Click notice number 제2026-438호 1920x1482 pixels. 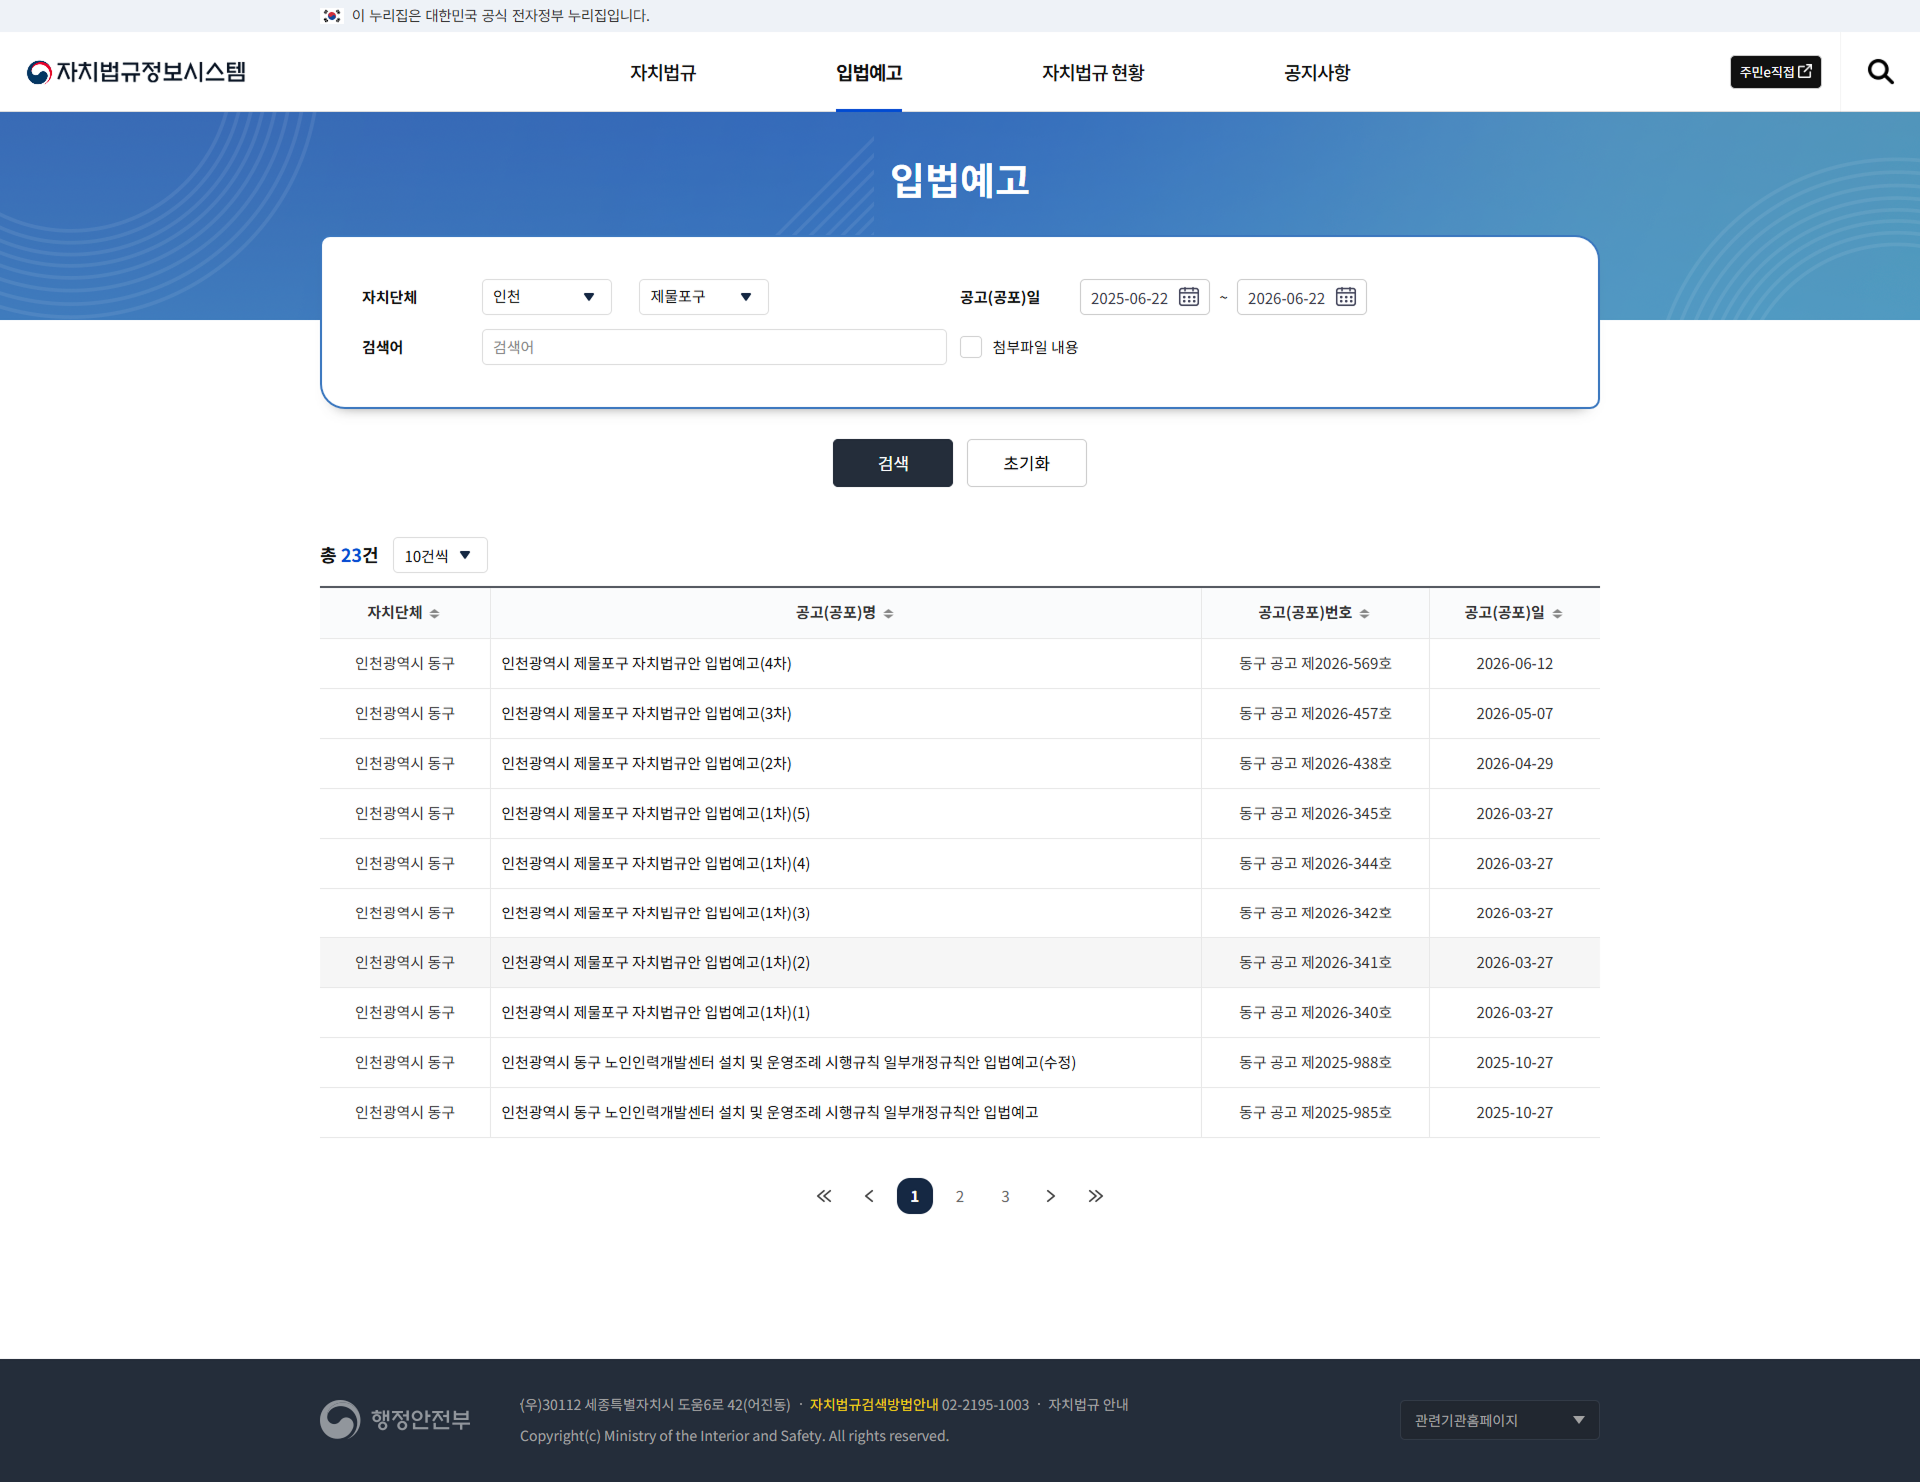1315,763
